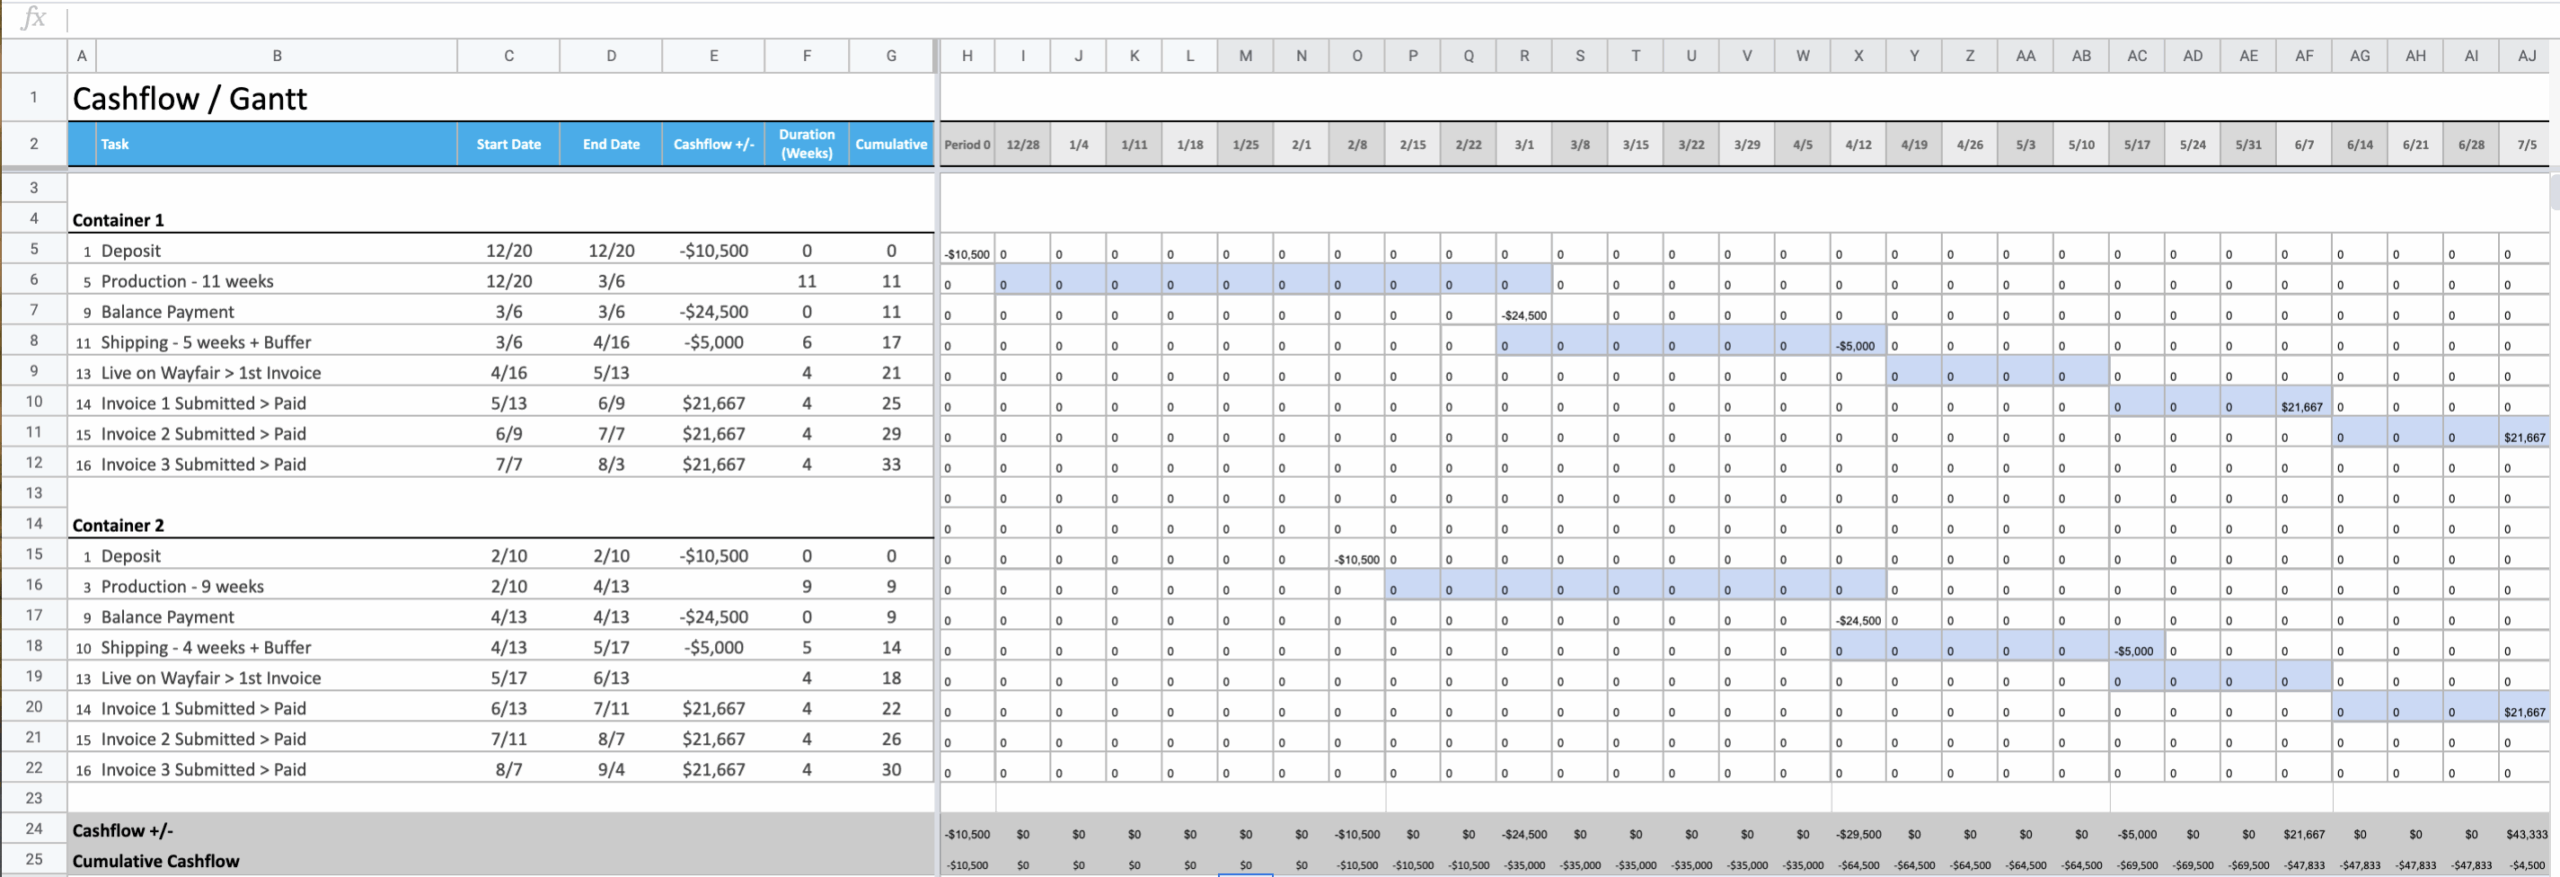Select 'Shipping - 4 weeks + Buffer' task cell

tap(206, 647)
